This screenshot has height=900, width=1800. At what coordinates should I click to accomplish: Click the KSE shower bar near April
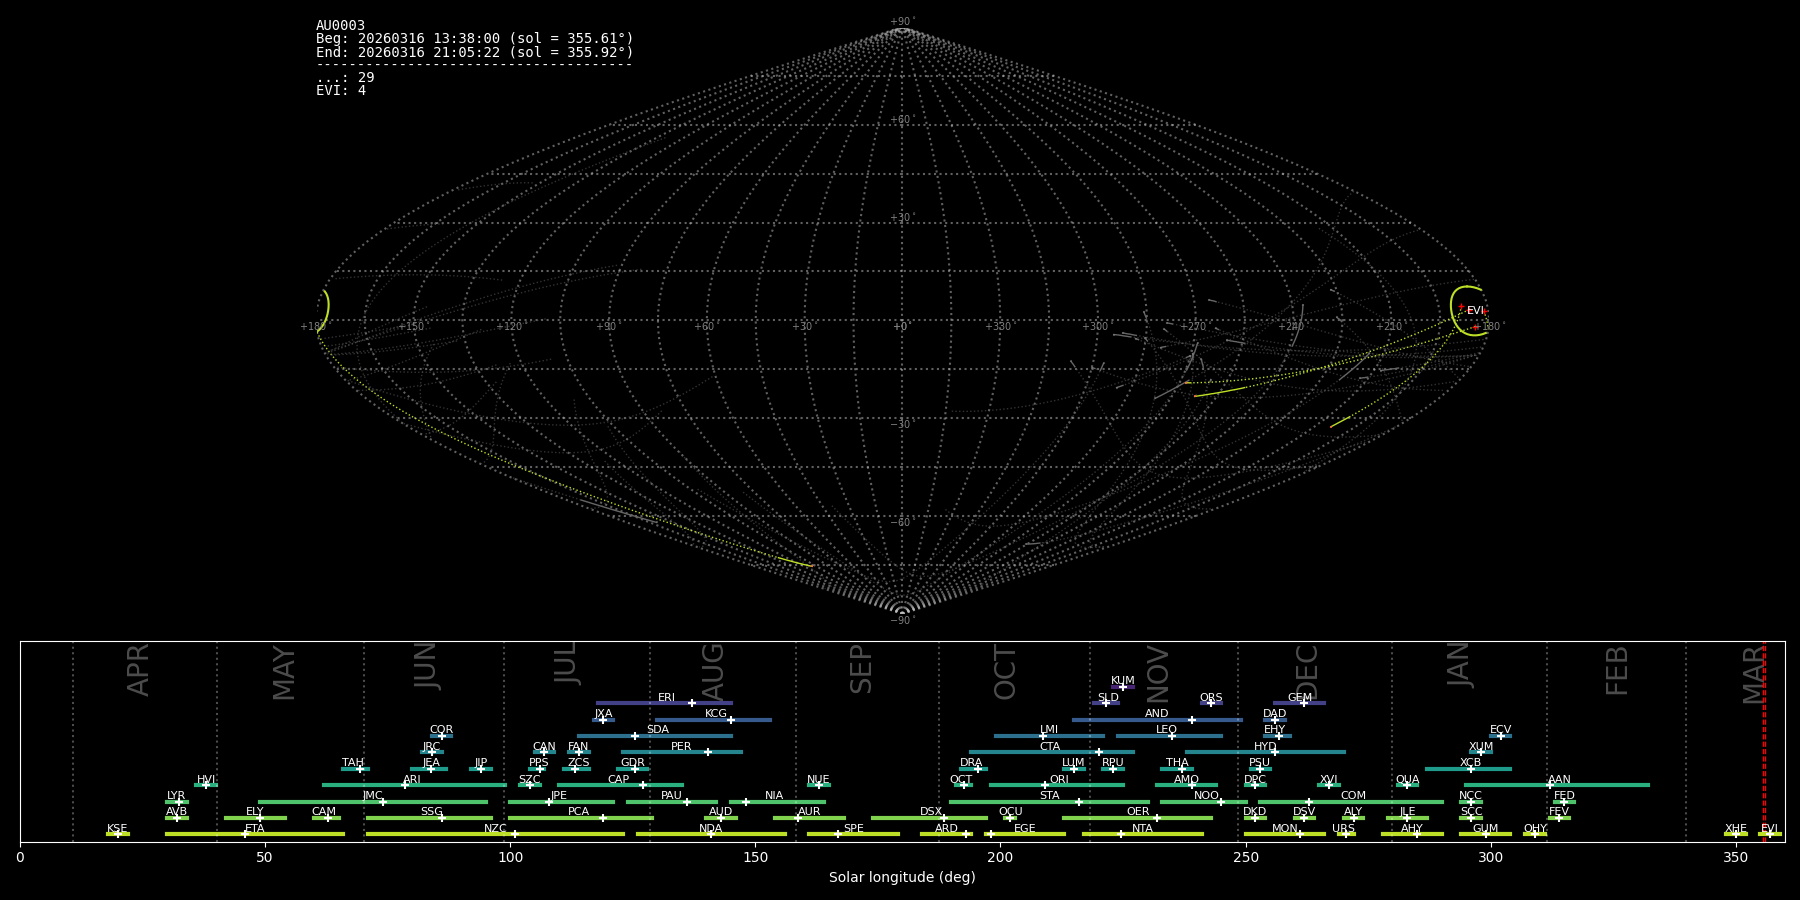117,834
